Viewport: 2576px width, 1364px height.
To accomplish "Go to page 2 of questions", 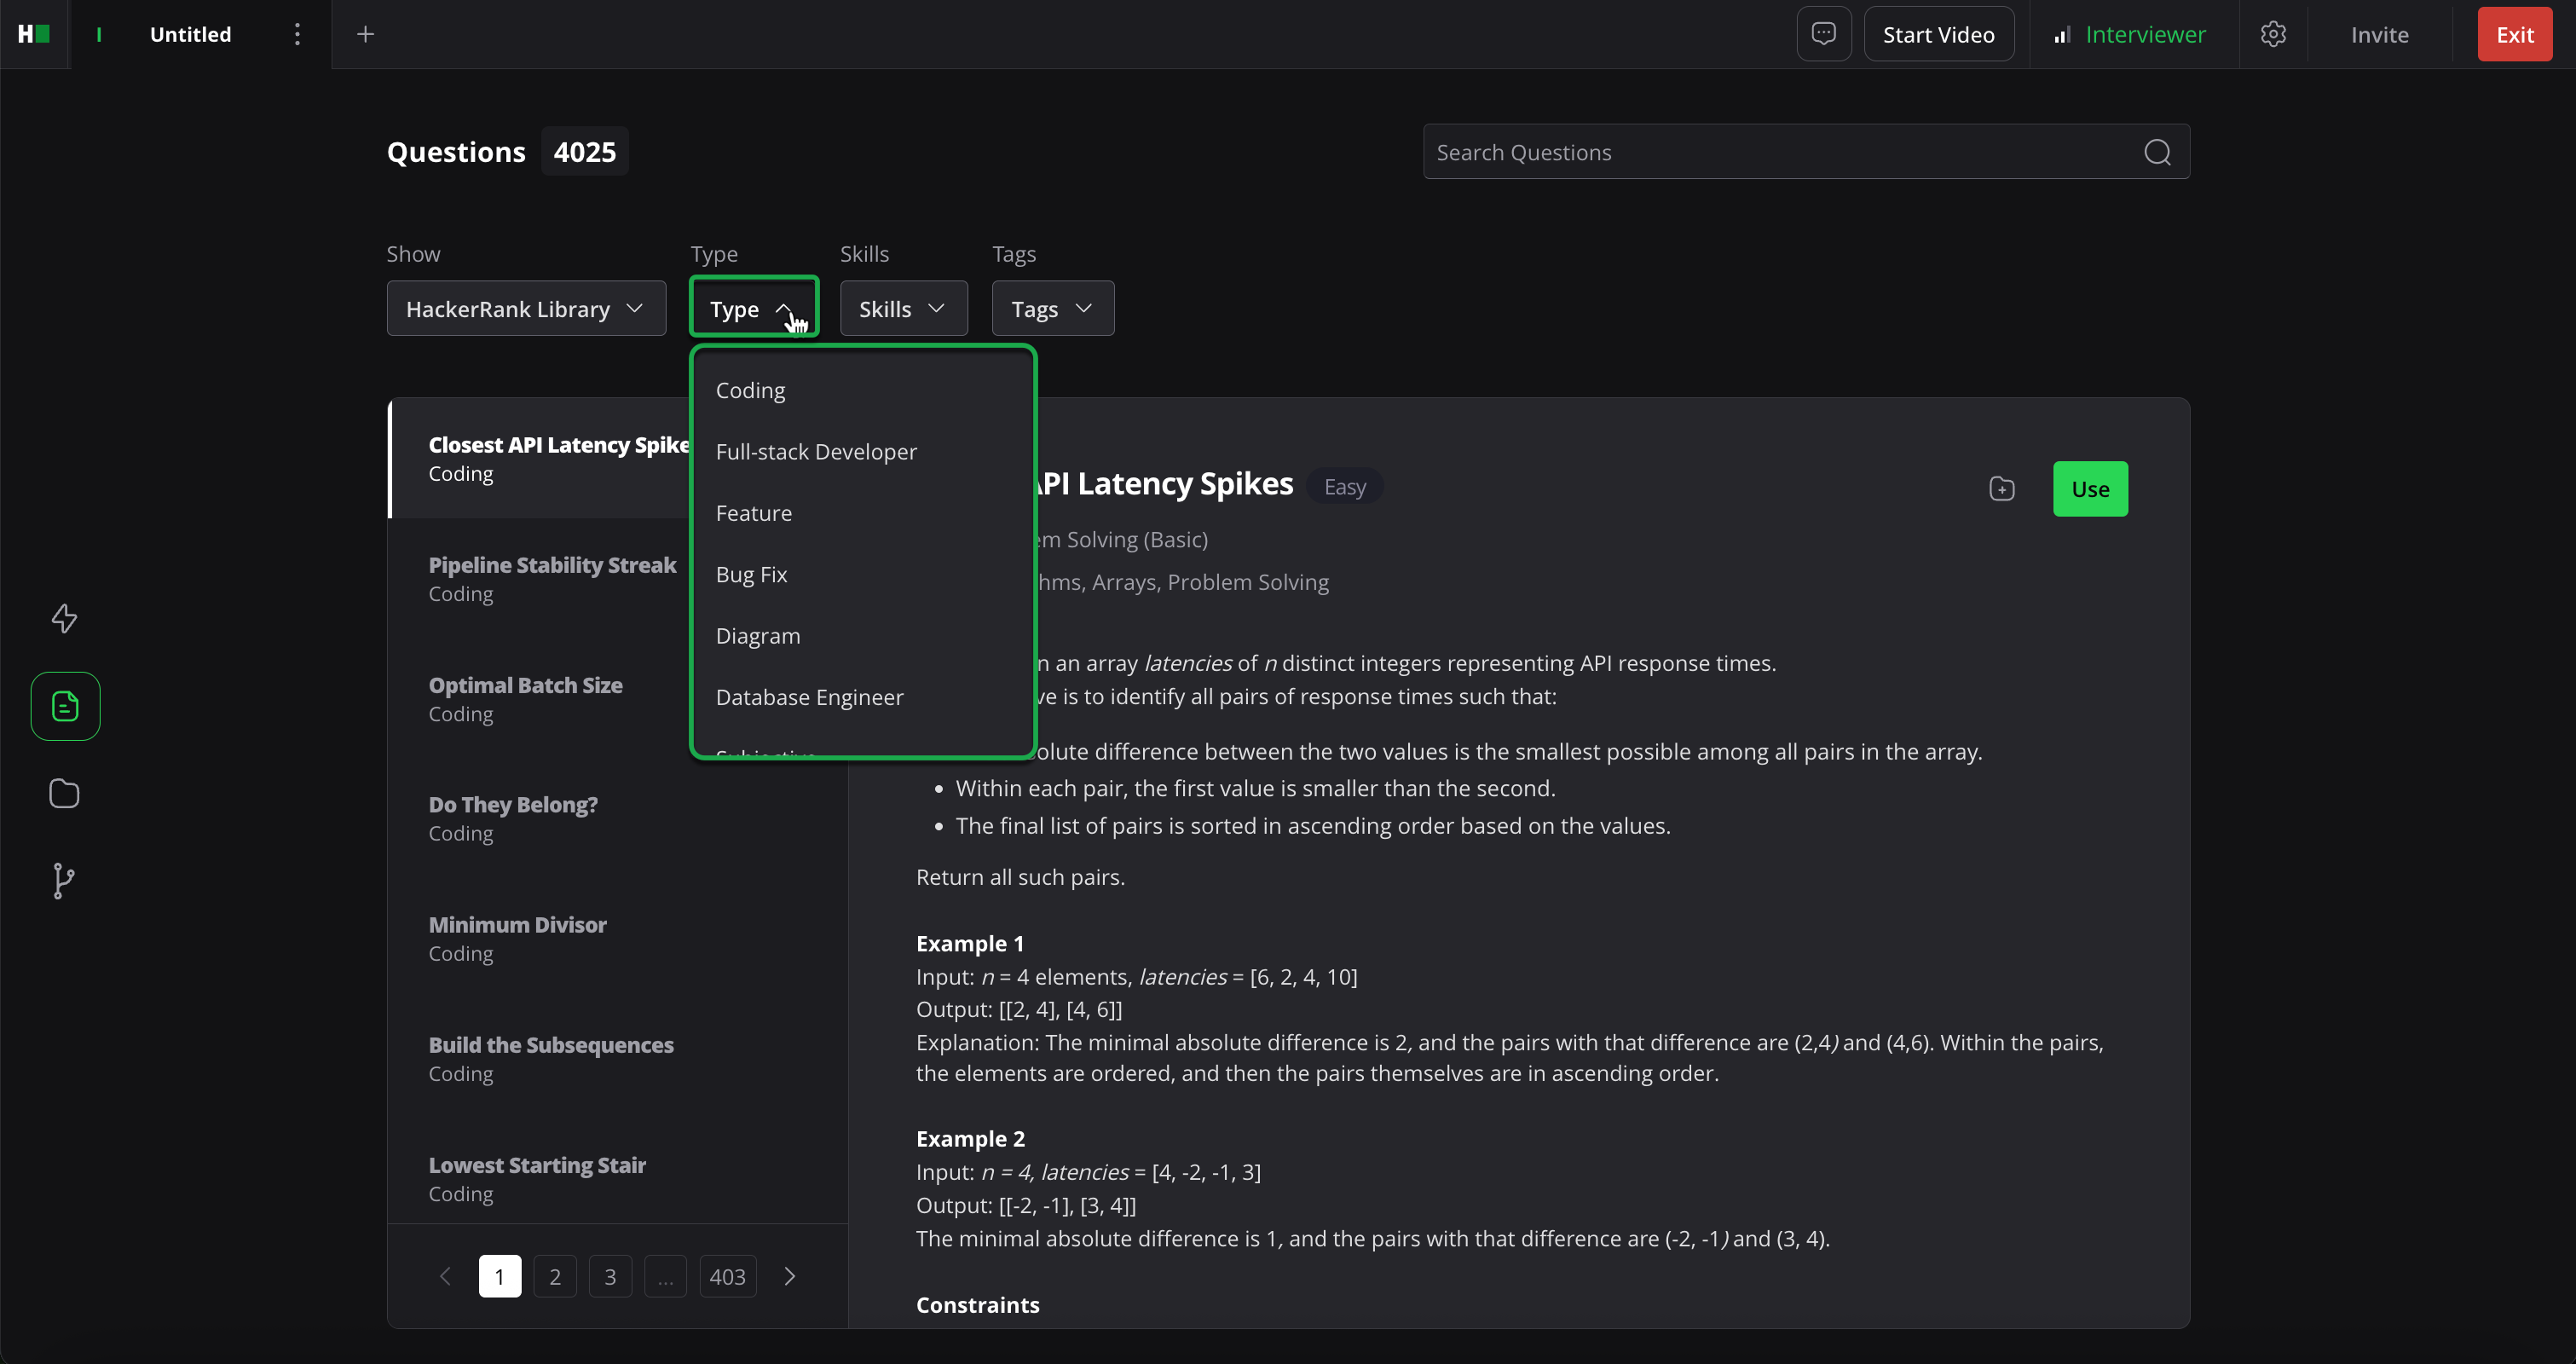I will [x=555, y=1276].
